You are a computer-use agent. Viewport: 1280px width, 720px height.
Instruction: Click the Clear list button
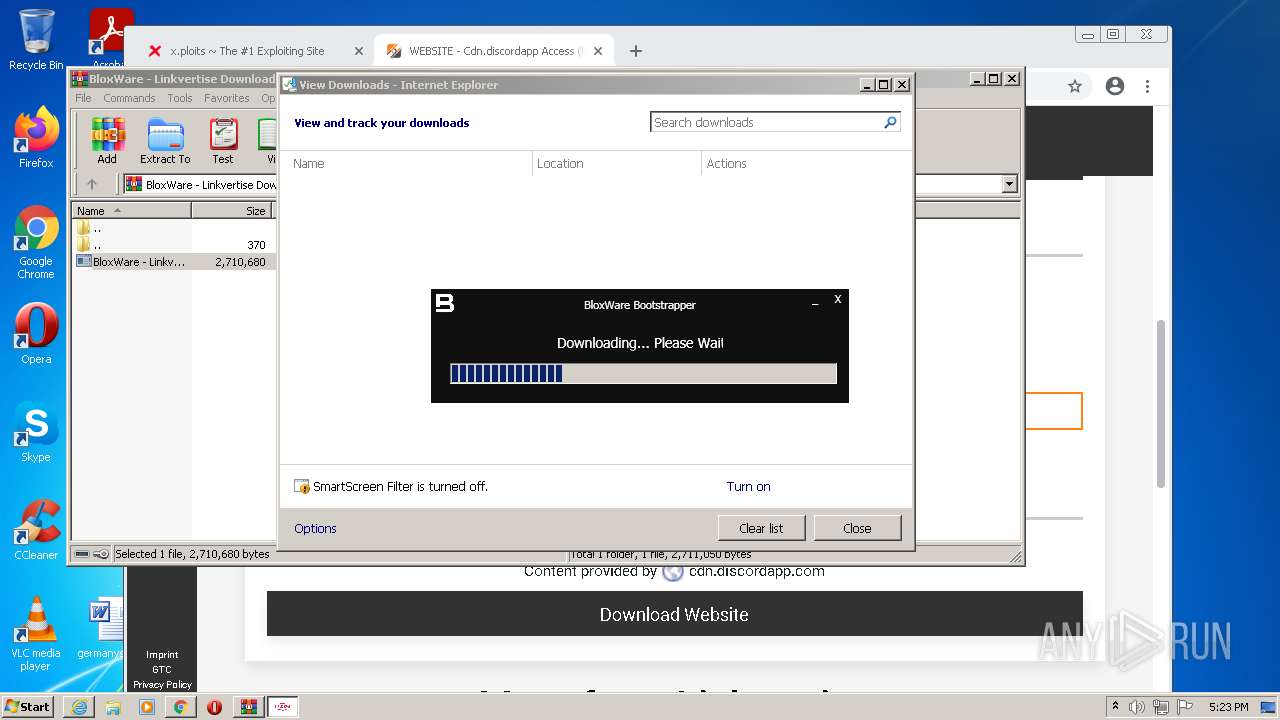(x=761, y=528)
